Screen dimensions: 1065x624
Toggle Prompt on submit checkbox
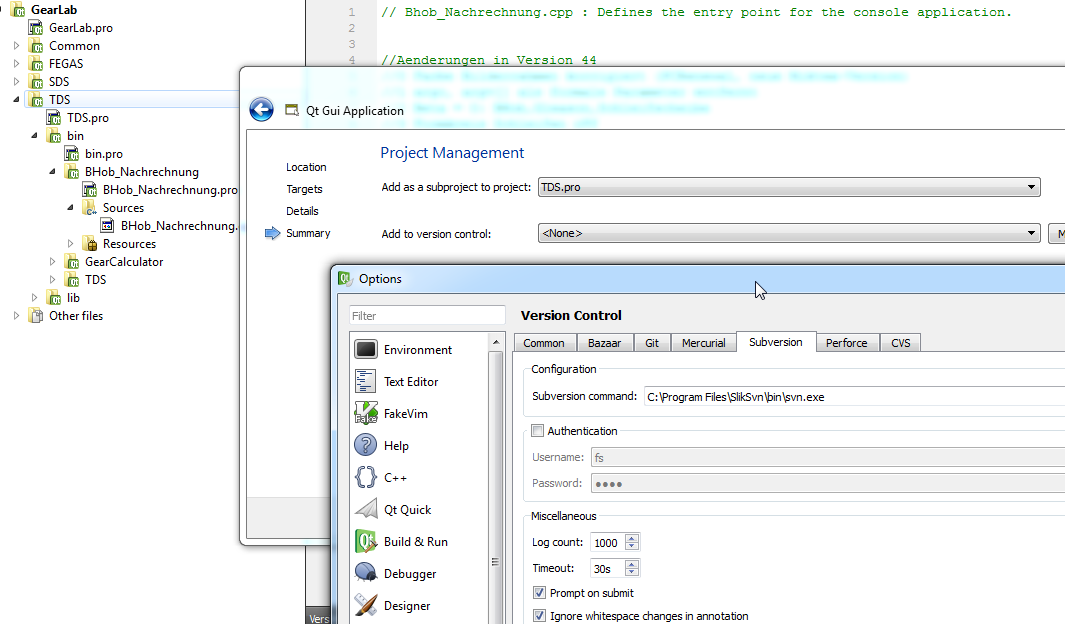(540, 593)
